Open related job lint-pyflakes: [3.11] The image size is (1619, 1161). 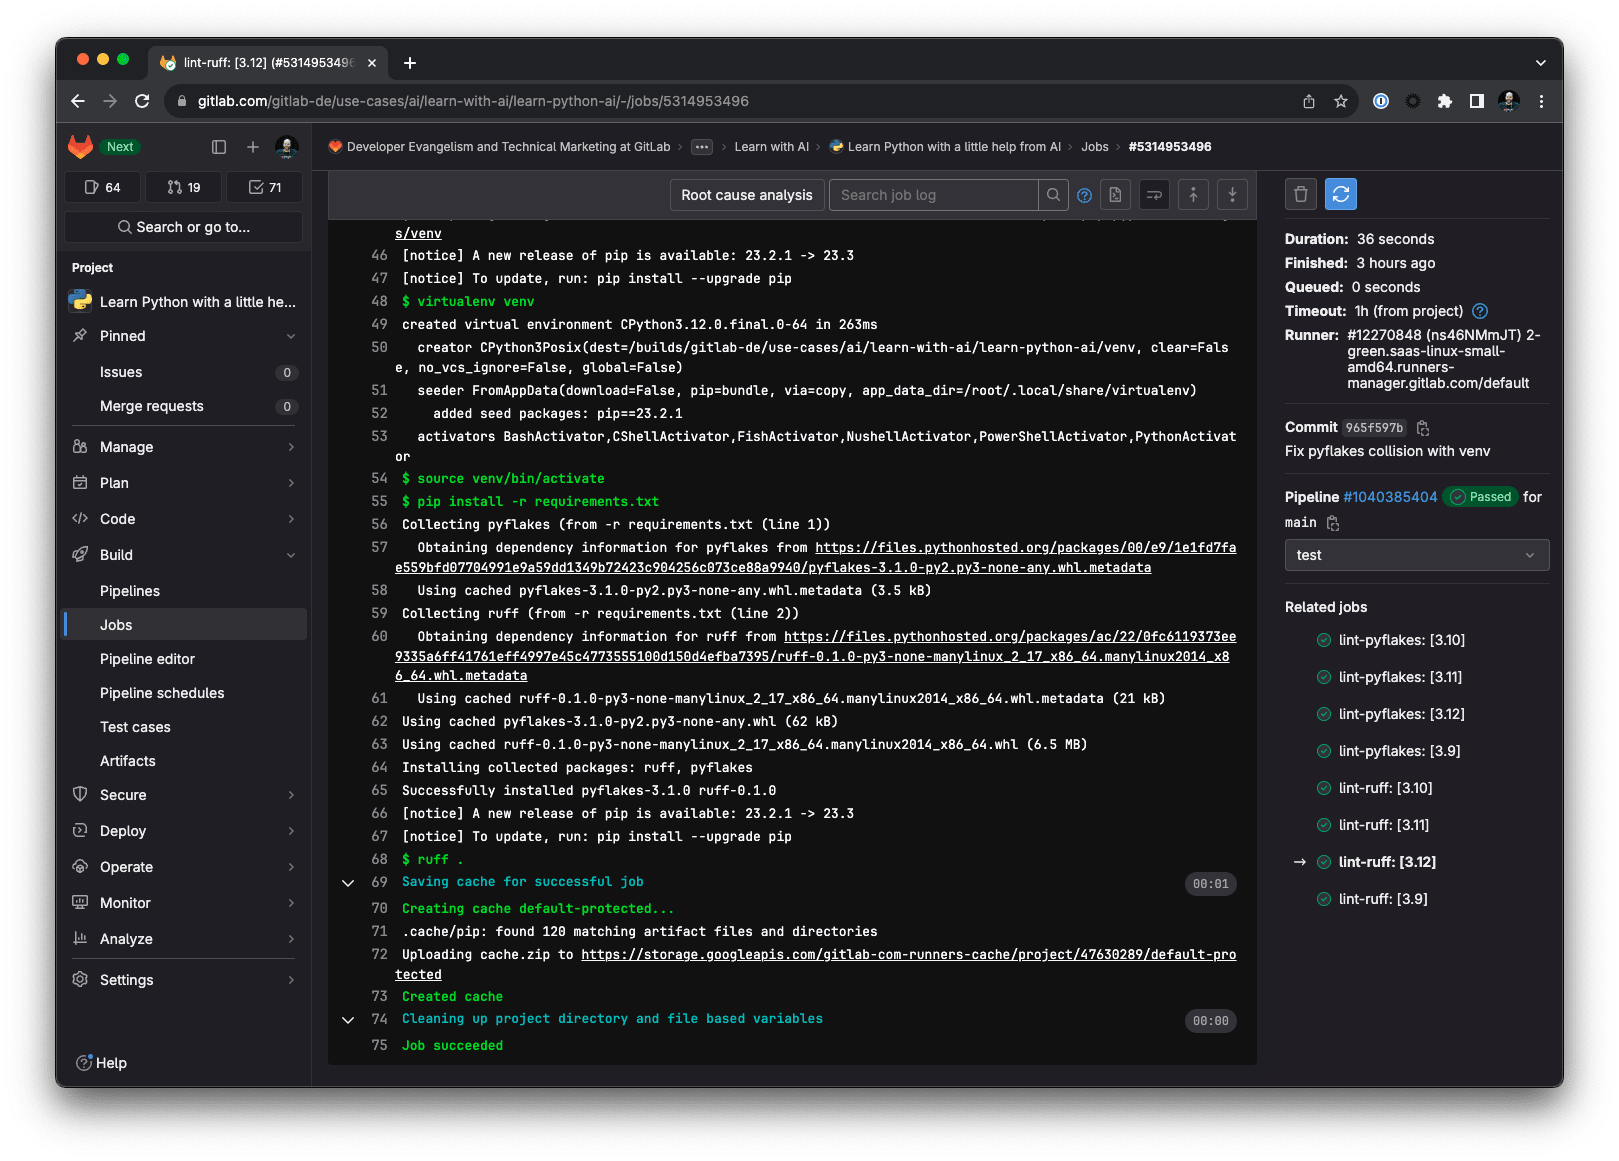(1400, 677)
